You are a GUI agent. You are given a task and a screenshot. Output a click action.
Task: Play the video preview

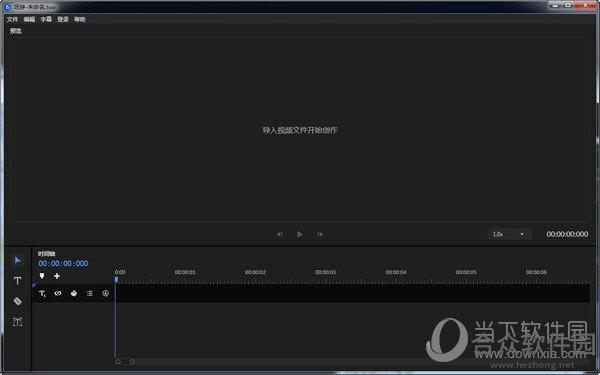point(300,234)
